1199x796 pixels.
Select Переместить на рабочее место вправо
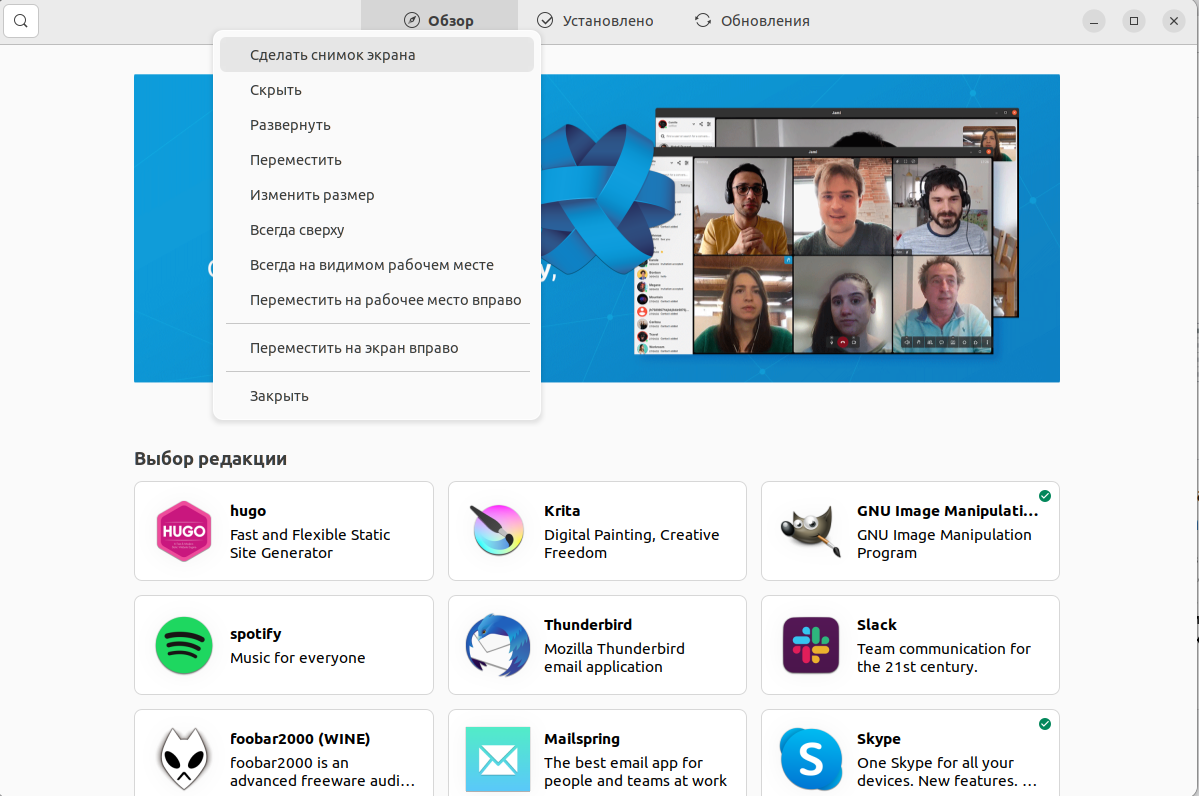377,301
